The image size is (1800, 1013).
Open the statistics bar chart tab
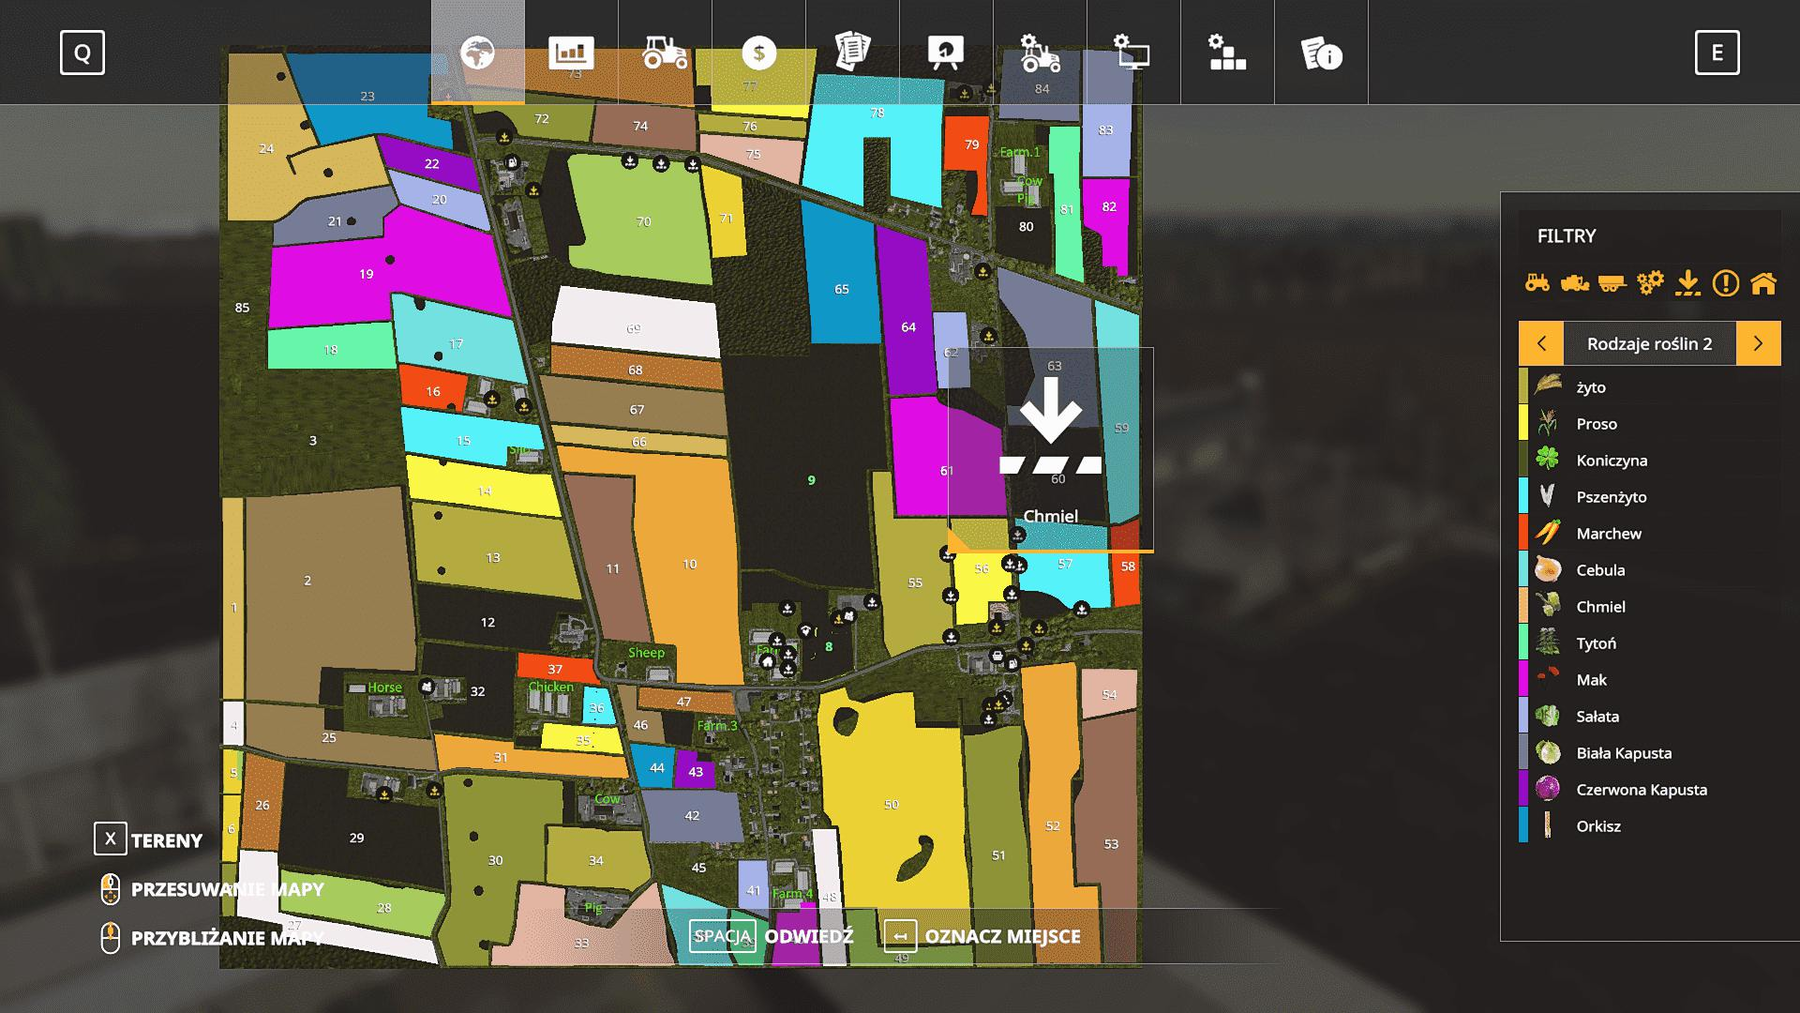click(571, 52)
